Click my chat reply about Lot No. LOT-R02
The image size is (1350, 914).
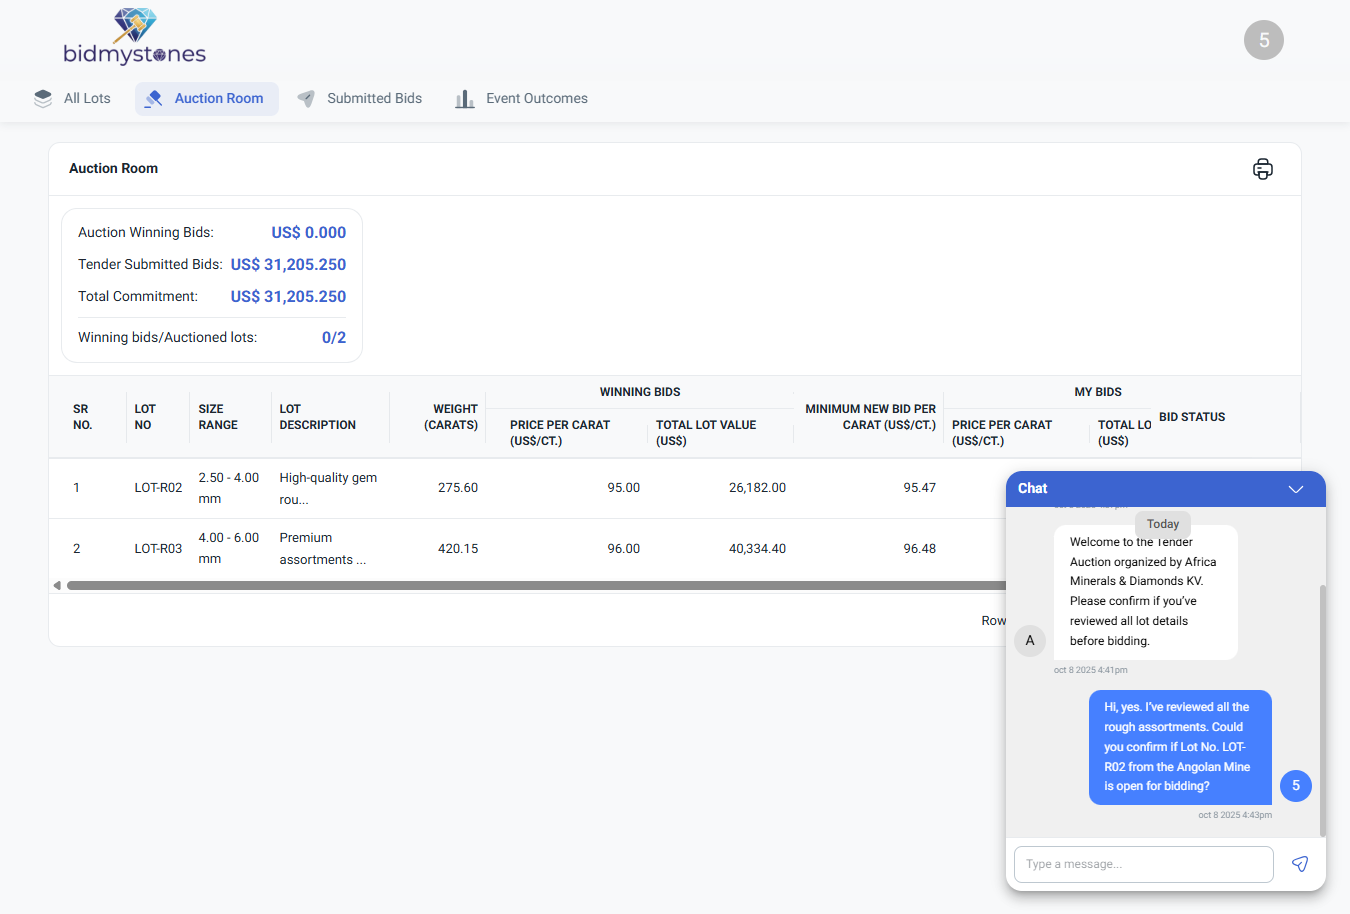[x=1180, y=747]
